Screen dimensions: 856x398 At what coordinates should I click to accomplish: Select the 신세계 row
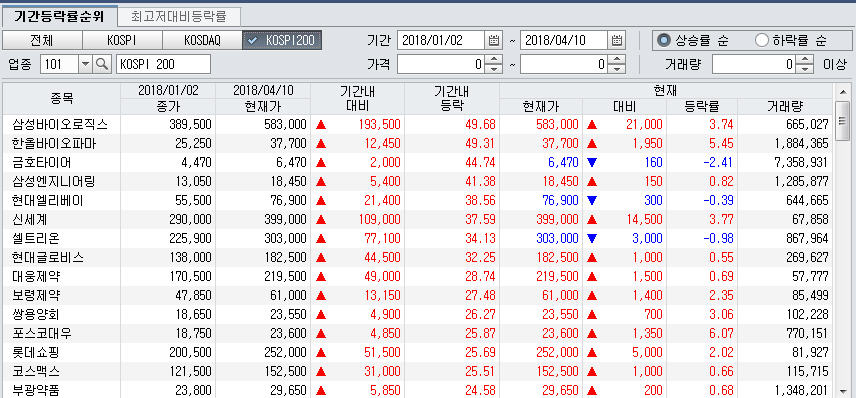(x=418, y=219)
